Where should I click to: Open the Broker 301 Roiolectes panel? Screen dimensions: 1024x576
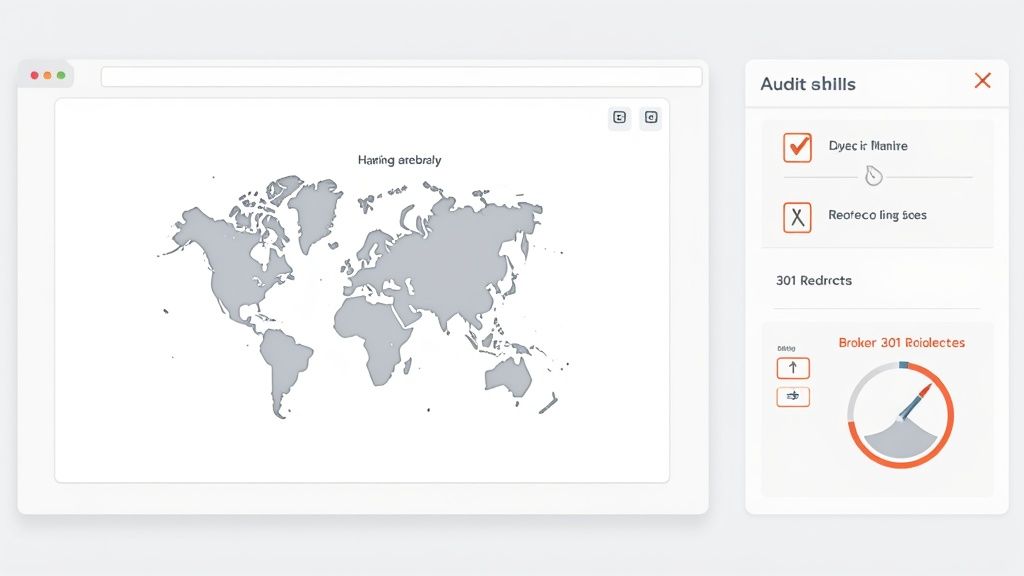coord(903,342)
